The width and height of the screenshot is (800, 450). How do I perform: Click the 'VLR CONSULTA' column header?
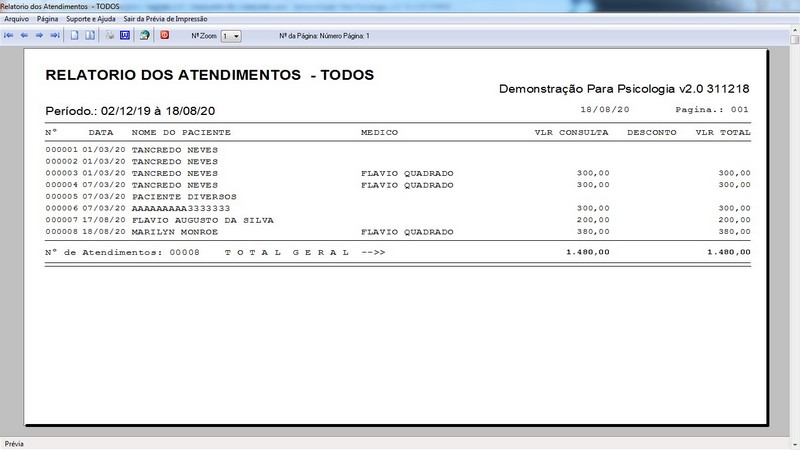click(x=571, y=133)
